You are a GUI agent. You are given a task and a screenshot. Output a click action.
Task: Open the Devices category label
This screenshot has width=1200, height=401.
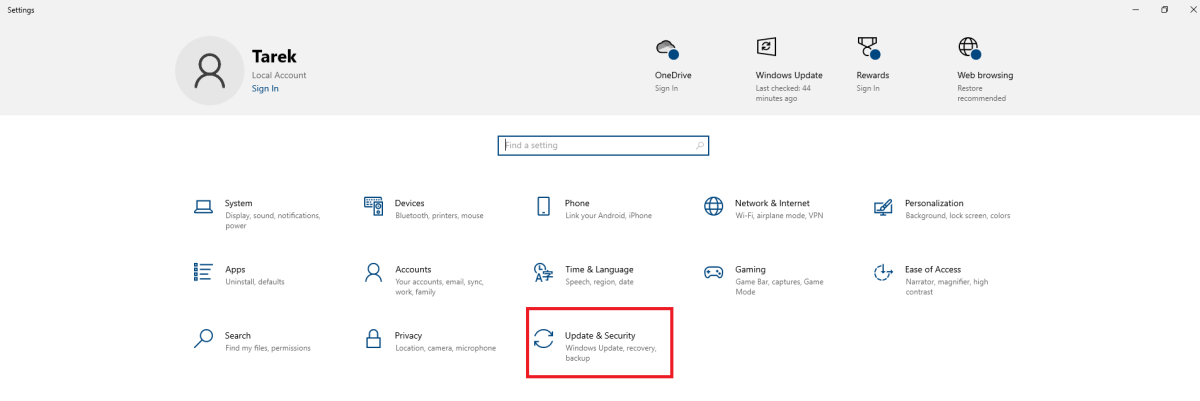point(410,203)
